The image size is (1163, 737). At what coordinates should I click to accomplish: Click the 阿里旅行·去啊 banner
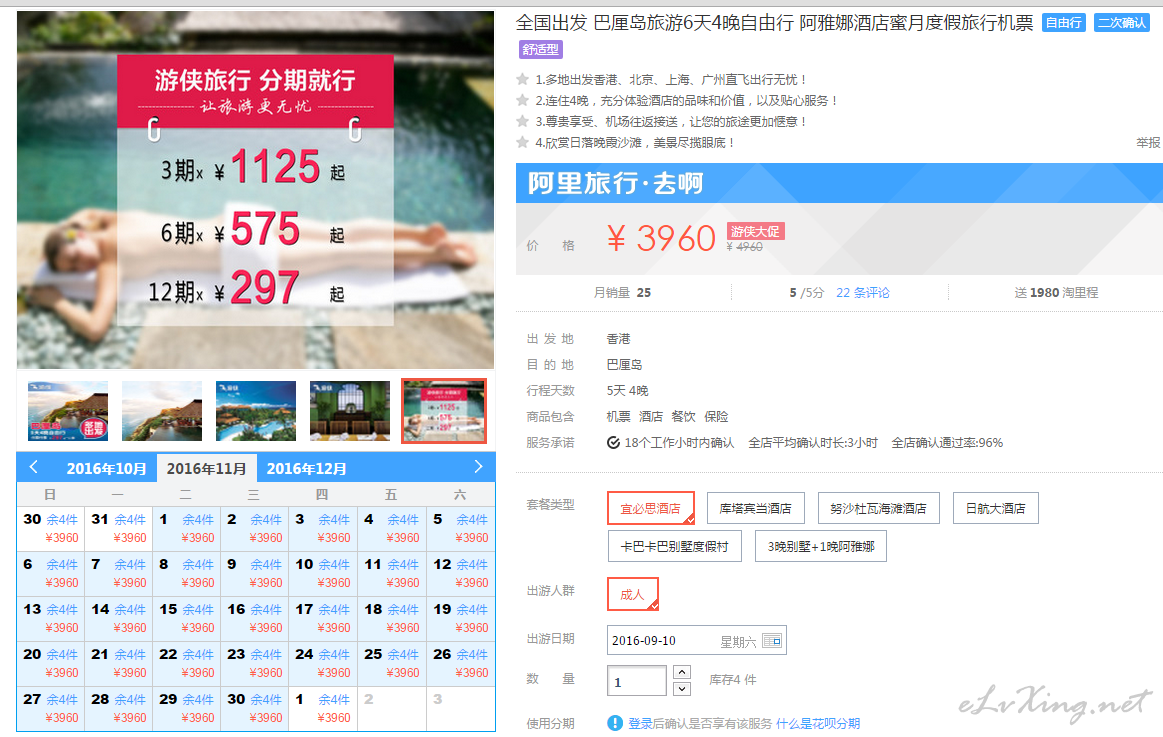[839, 183]
